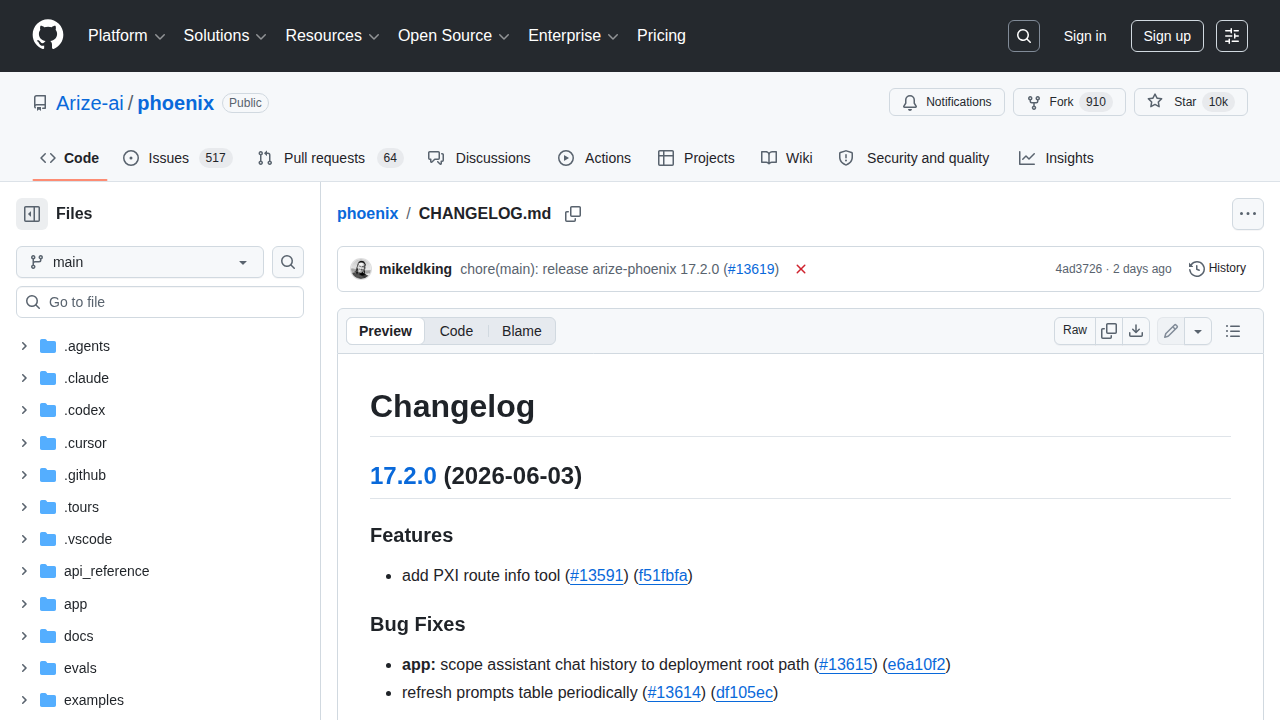This screenshot has width=1280, height=720.
Task: Expand the Enterprise menu
Action: tap(573, 36)
